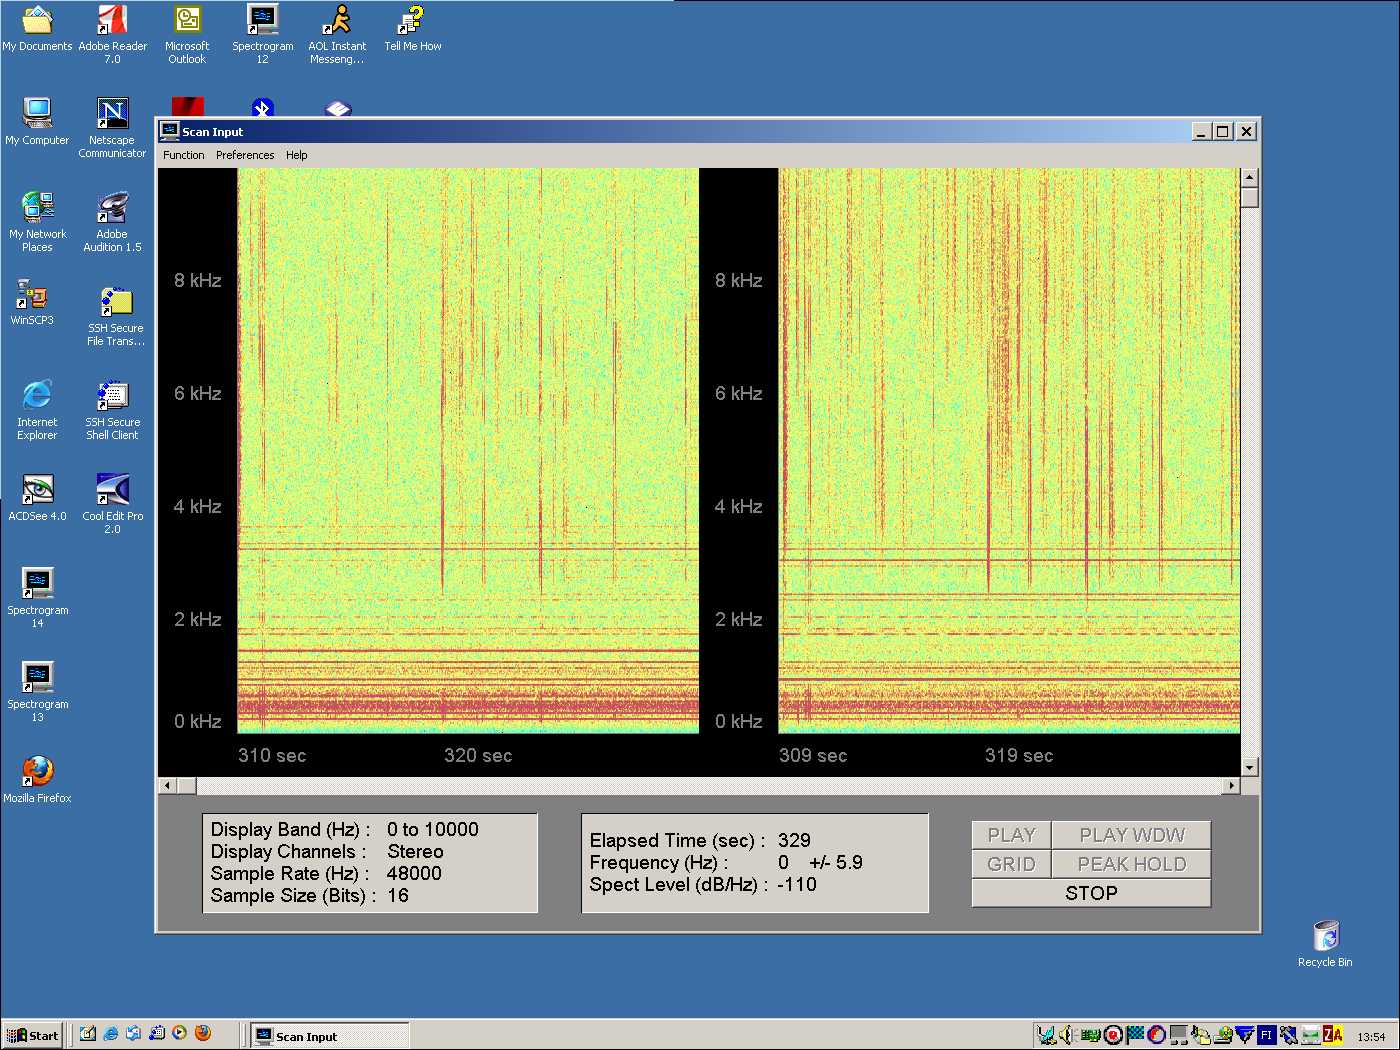Viewport: 1400px width, 1050px height.
Task: Open the My Documents desktop icon
Action: click(37, 30)
